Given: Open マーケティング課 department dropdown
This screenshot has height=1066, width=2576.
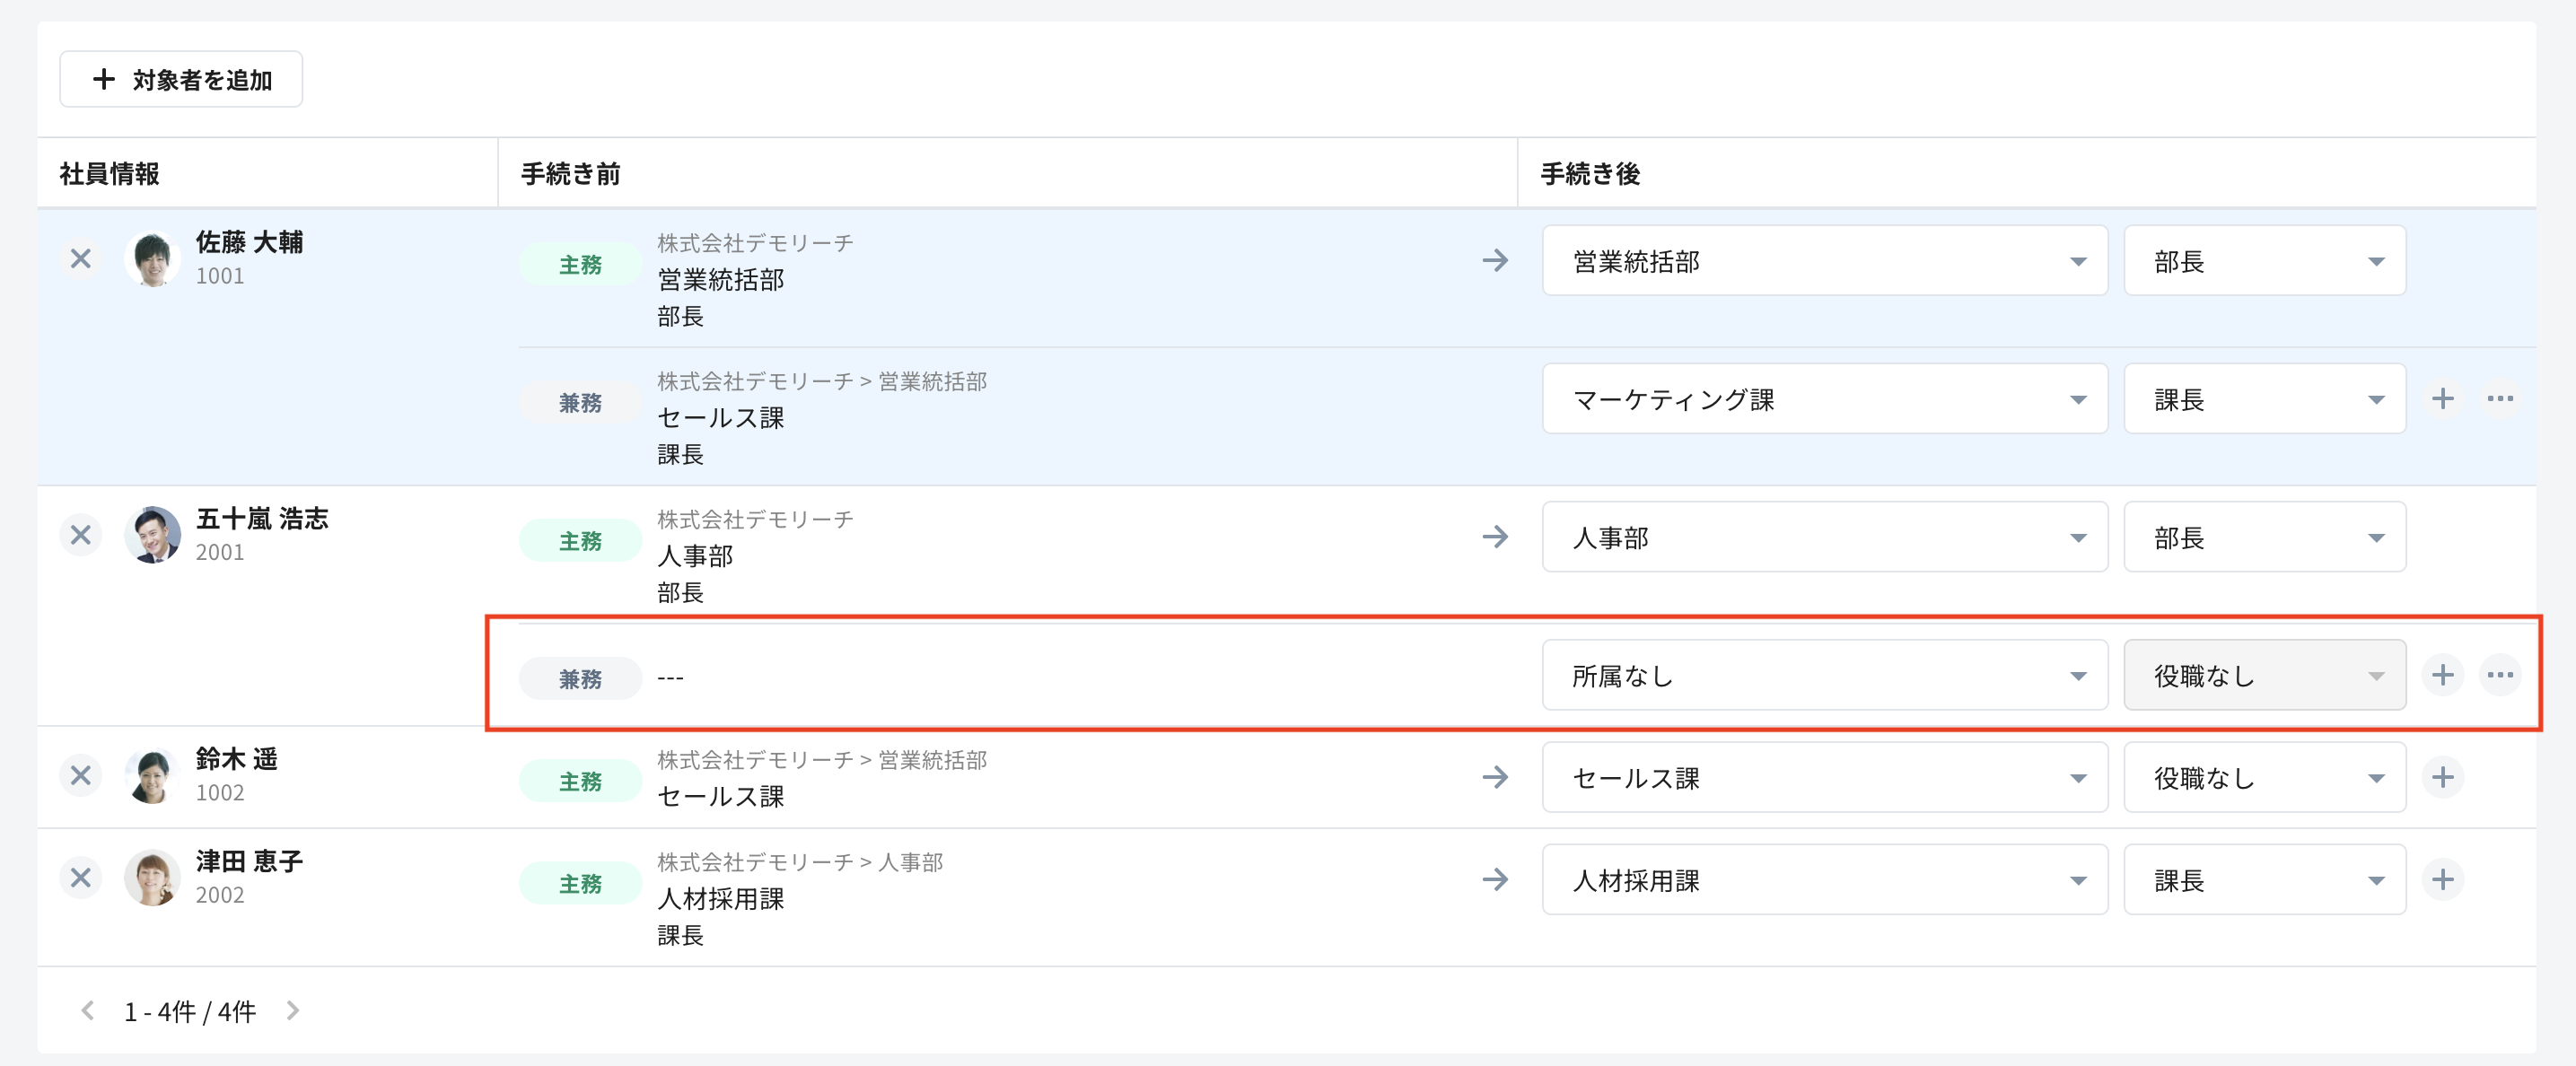Looking at the screenshot, I should pyautogui.click(x=1824, y=399).
